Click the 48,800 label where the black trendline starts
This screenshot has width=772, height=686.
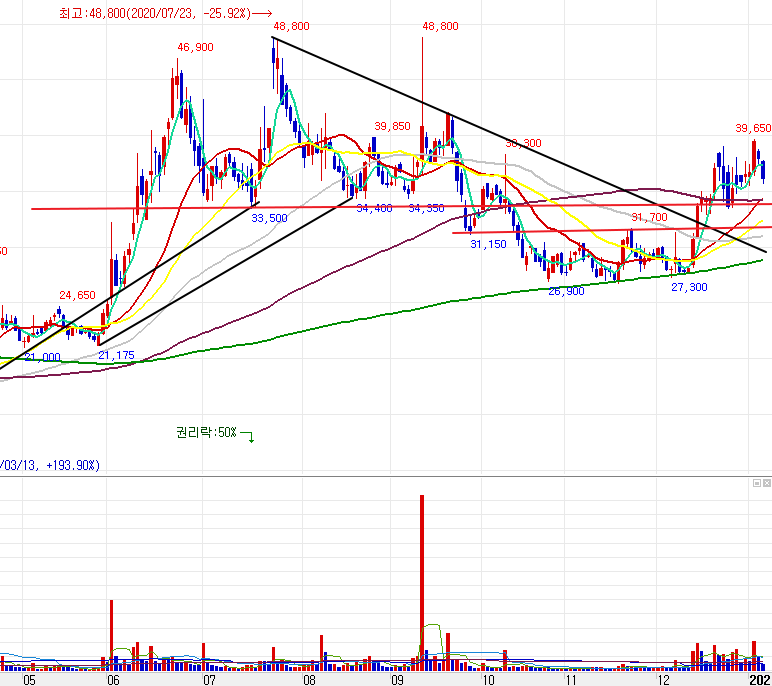[x=291, y=26]
